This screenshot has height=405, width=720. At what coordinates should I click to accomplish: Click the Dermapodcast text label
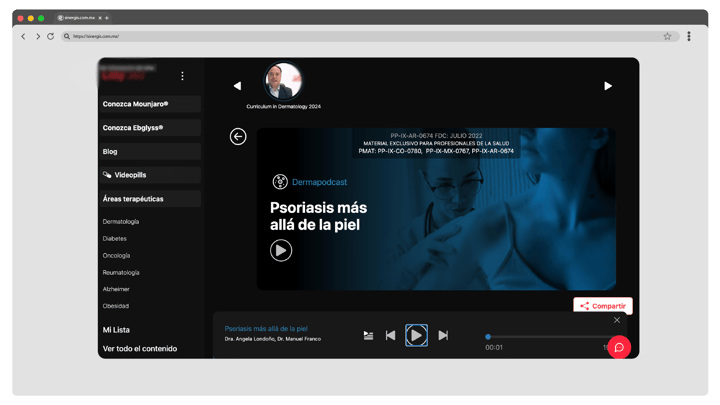pyautogui.click(x=320, y=182)
